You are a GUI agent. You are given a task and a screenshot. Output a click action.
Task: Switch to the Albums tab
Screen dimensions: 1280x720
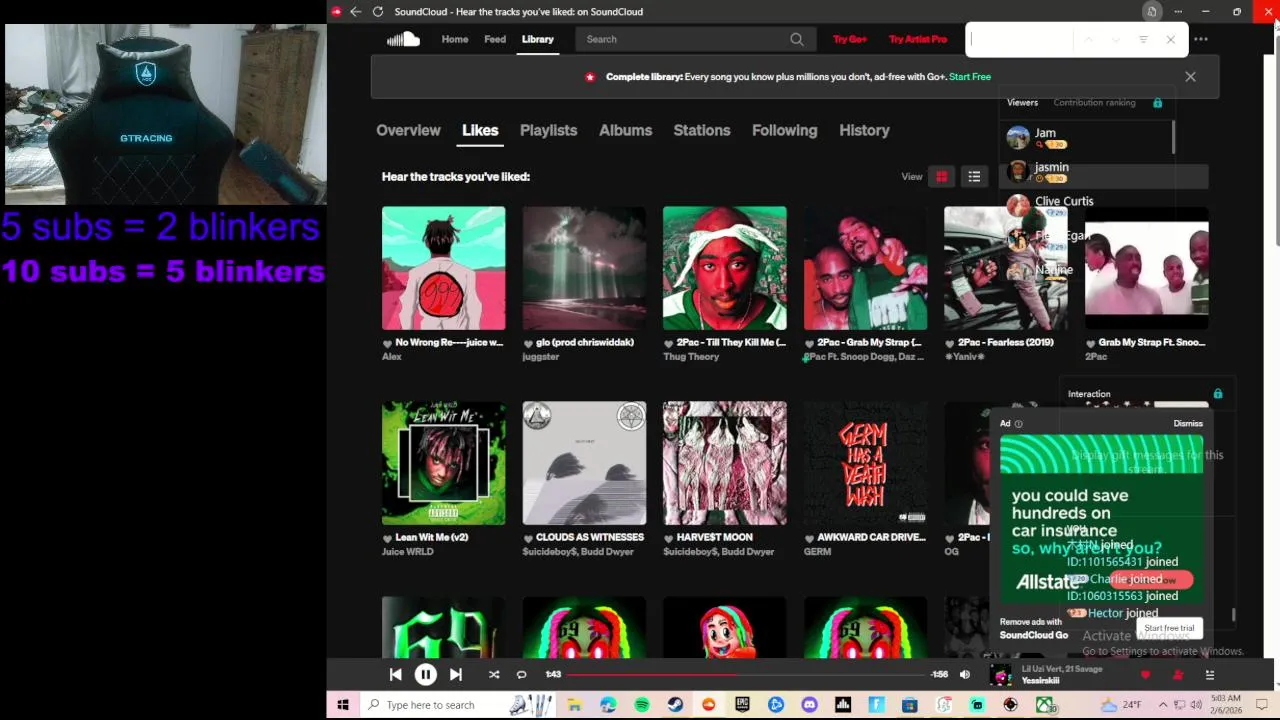(625, 130)
